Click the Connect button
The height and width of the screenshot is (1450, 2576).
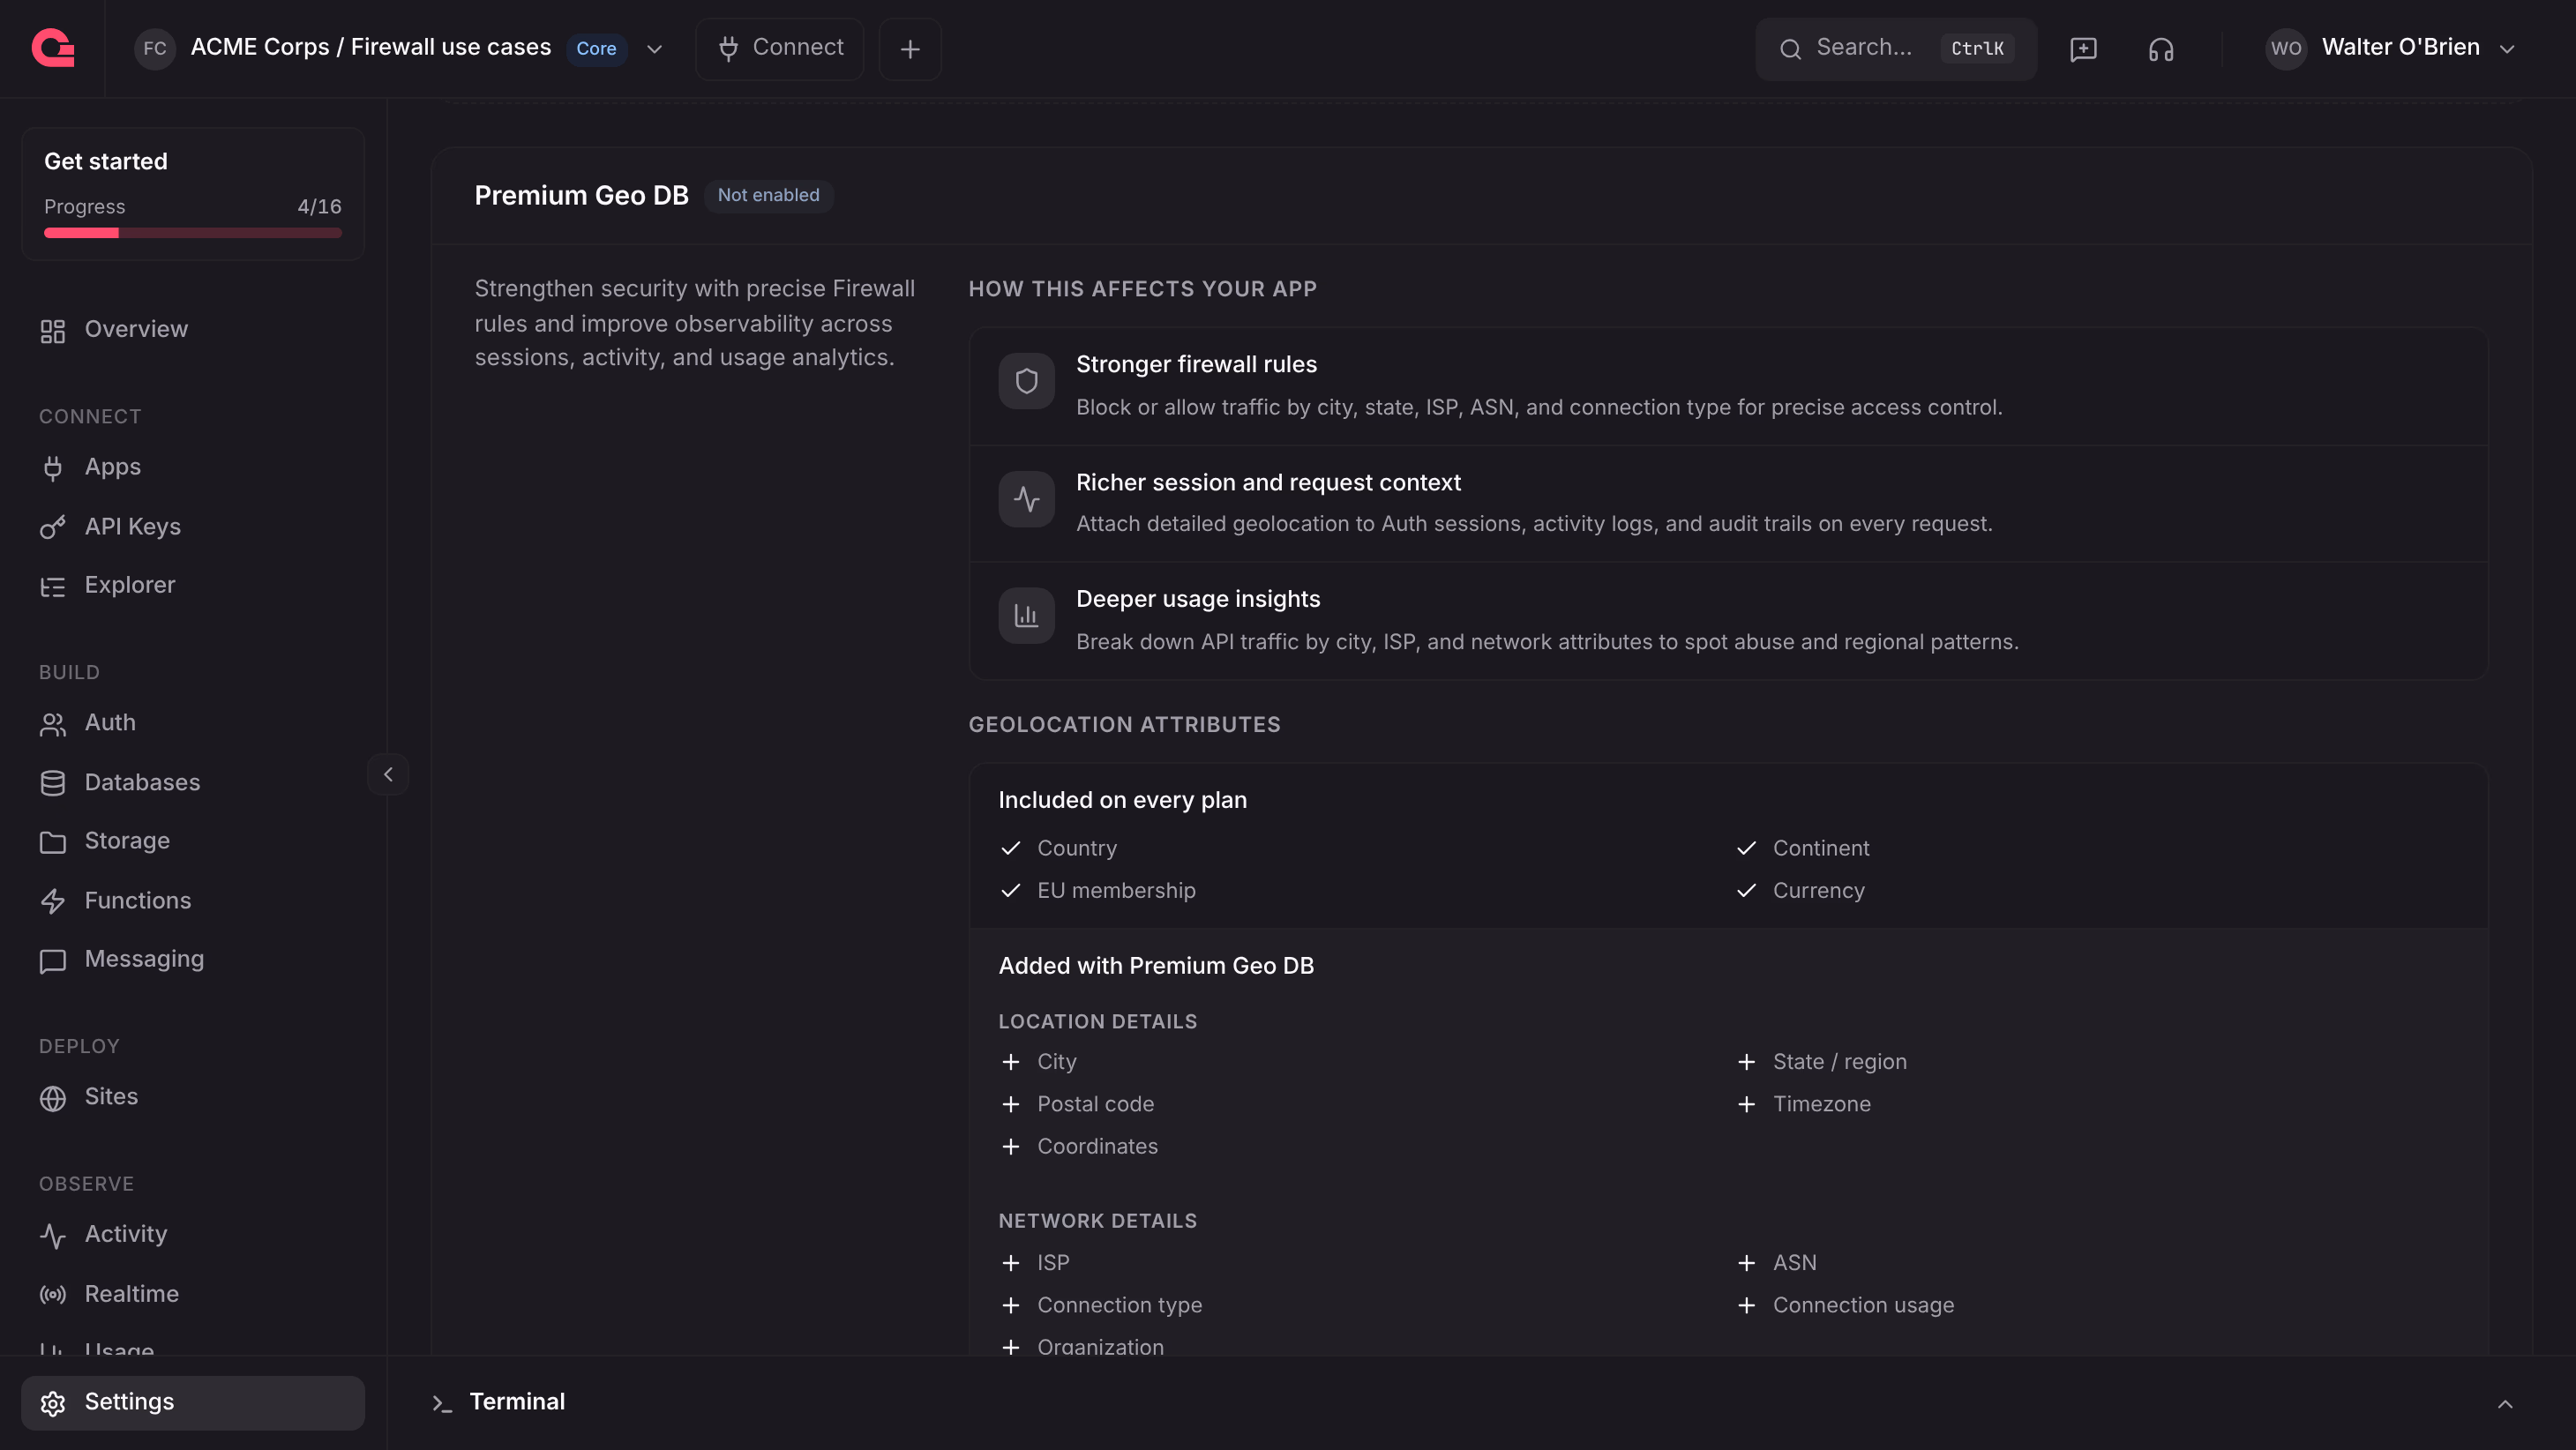point(780,49)
